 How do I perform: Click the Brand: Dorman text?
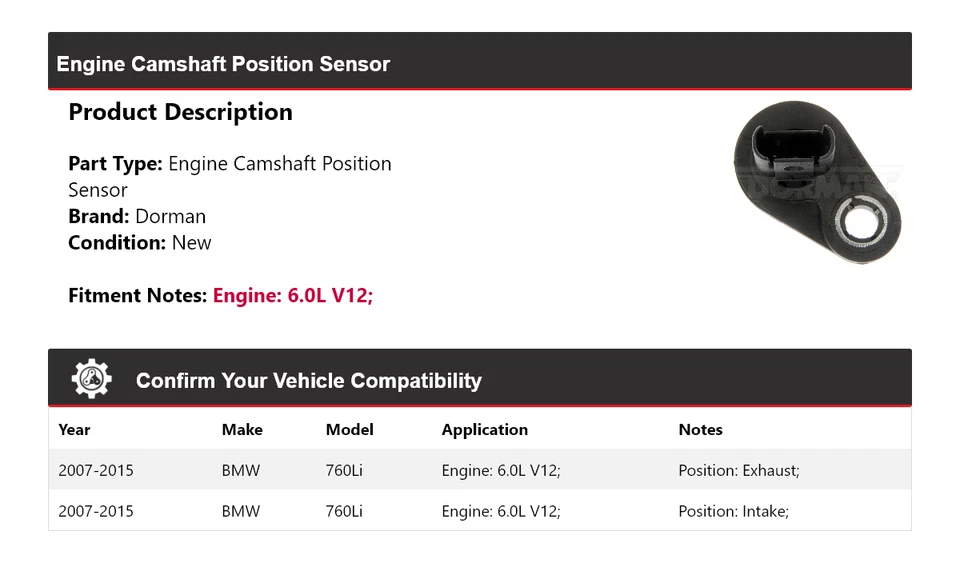point(137,216)
